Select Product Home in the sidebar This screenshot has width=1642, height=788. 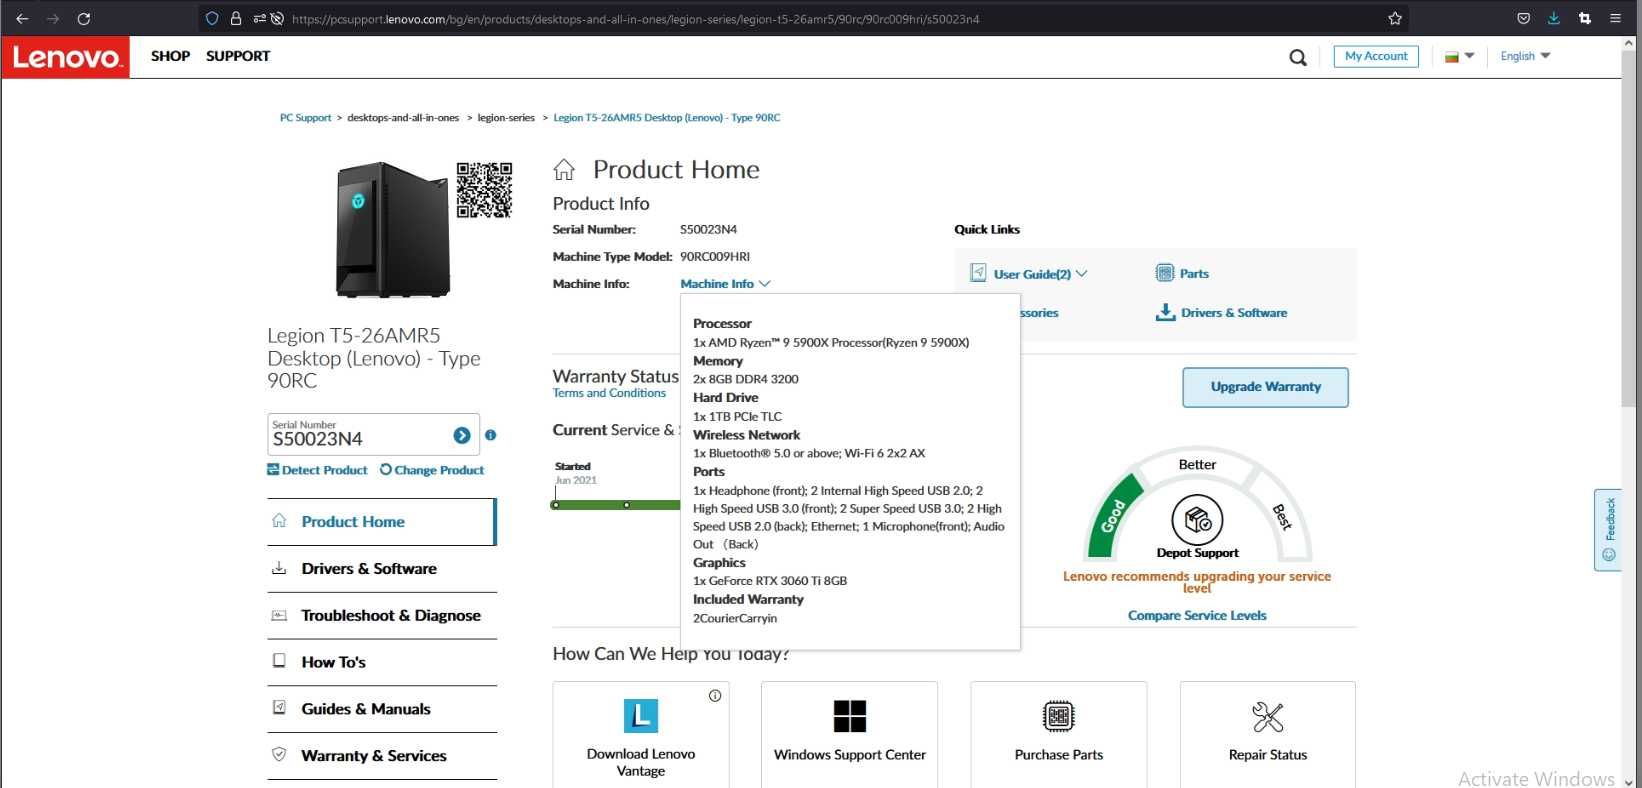click(381, 522)
